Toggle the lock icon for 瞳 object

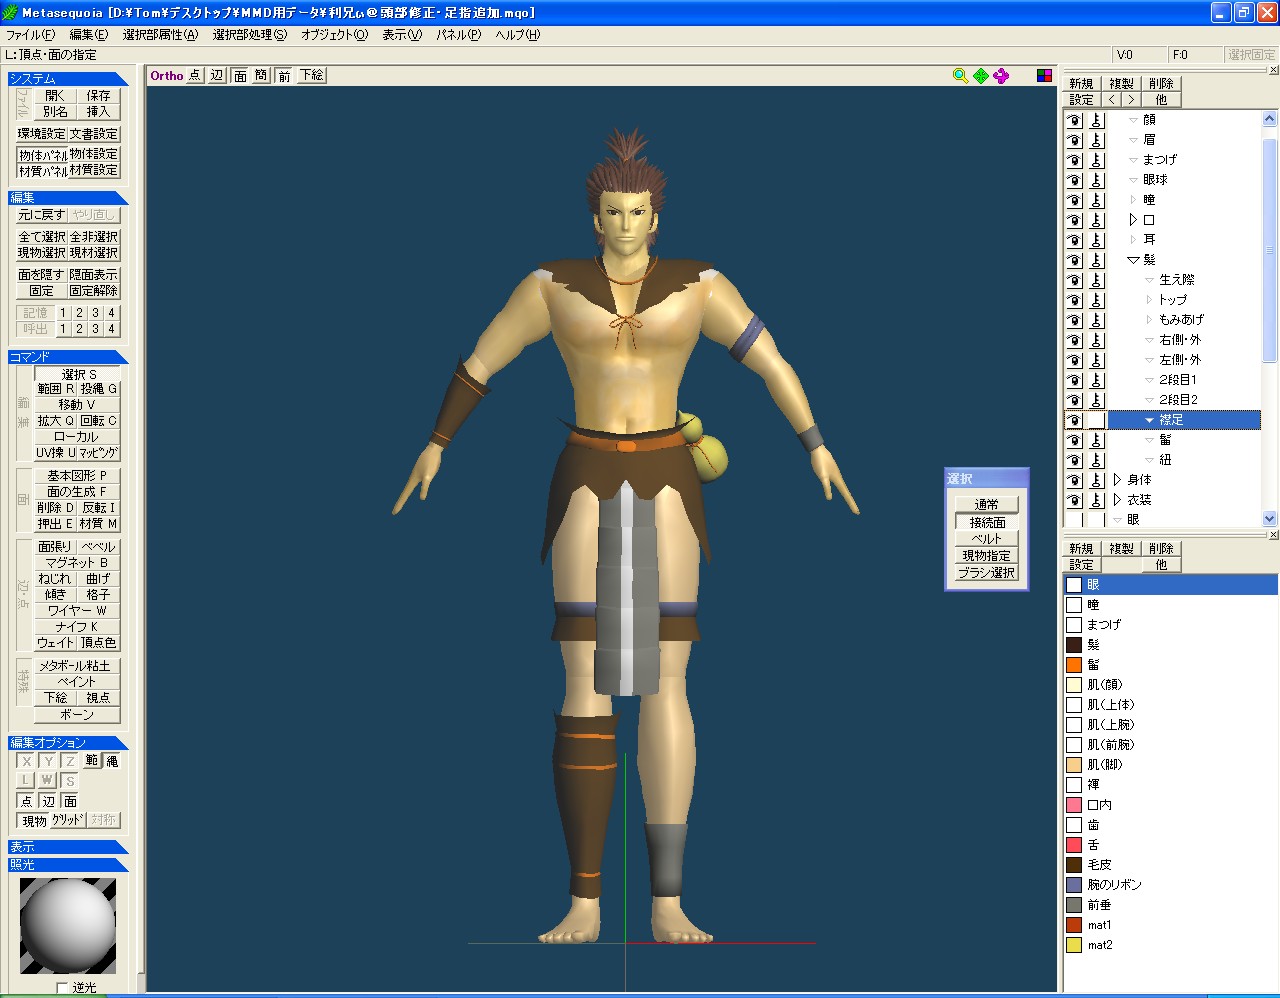tap(1097, 200)
